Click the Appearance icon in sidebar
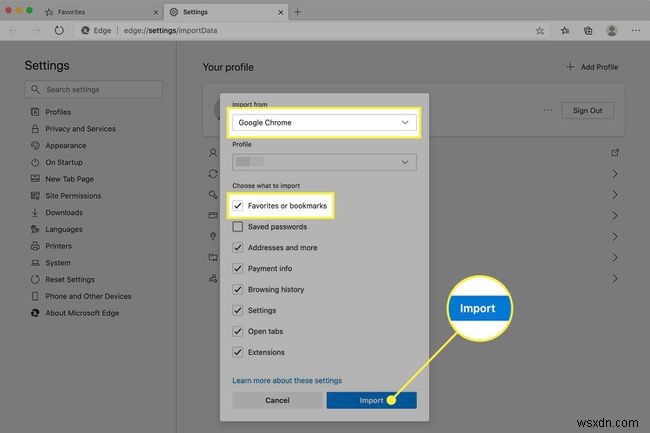This screenshot has width=650, height=433. (x=35, y=145)
